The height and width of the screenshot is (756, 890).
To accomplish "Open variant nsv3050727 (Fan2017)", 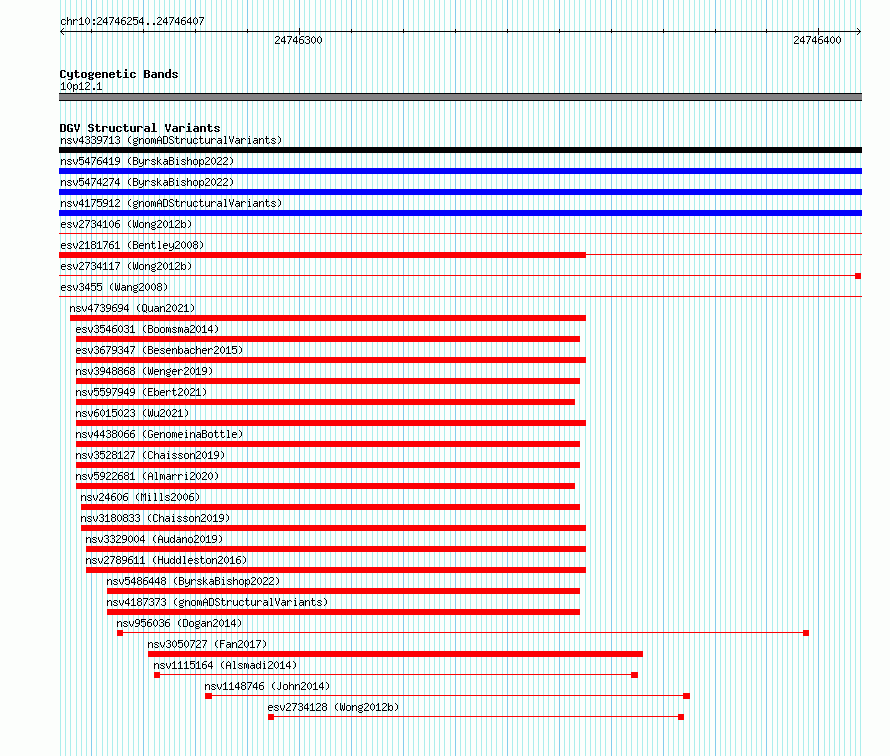I will pyautogui.click(x=207, y=644).
